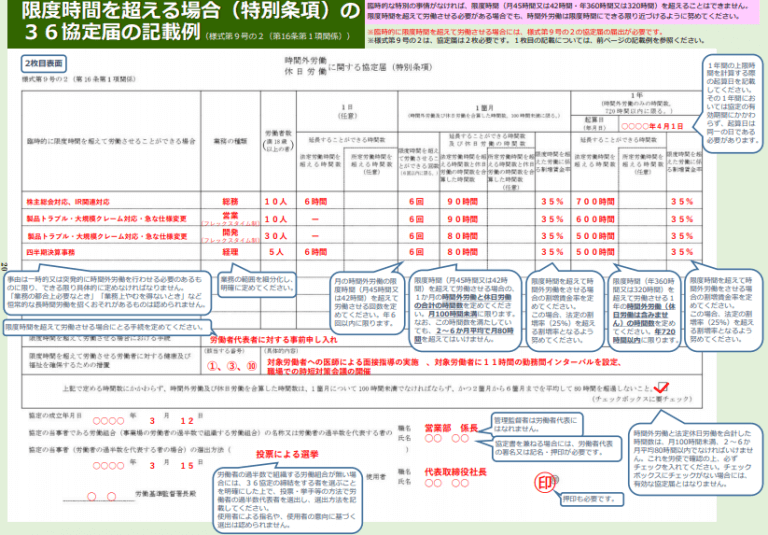Click the 代表取締役社長 employer title
The width and height of the screenshot is (768, 535).
456,472
